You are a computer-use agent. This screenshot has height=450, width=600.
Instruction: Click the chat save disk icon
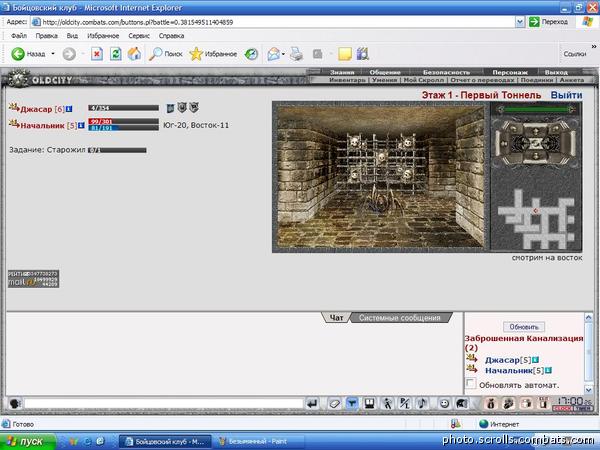(x=370, y=403)
